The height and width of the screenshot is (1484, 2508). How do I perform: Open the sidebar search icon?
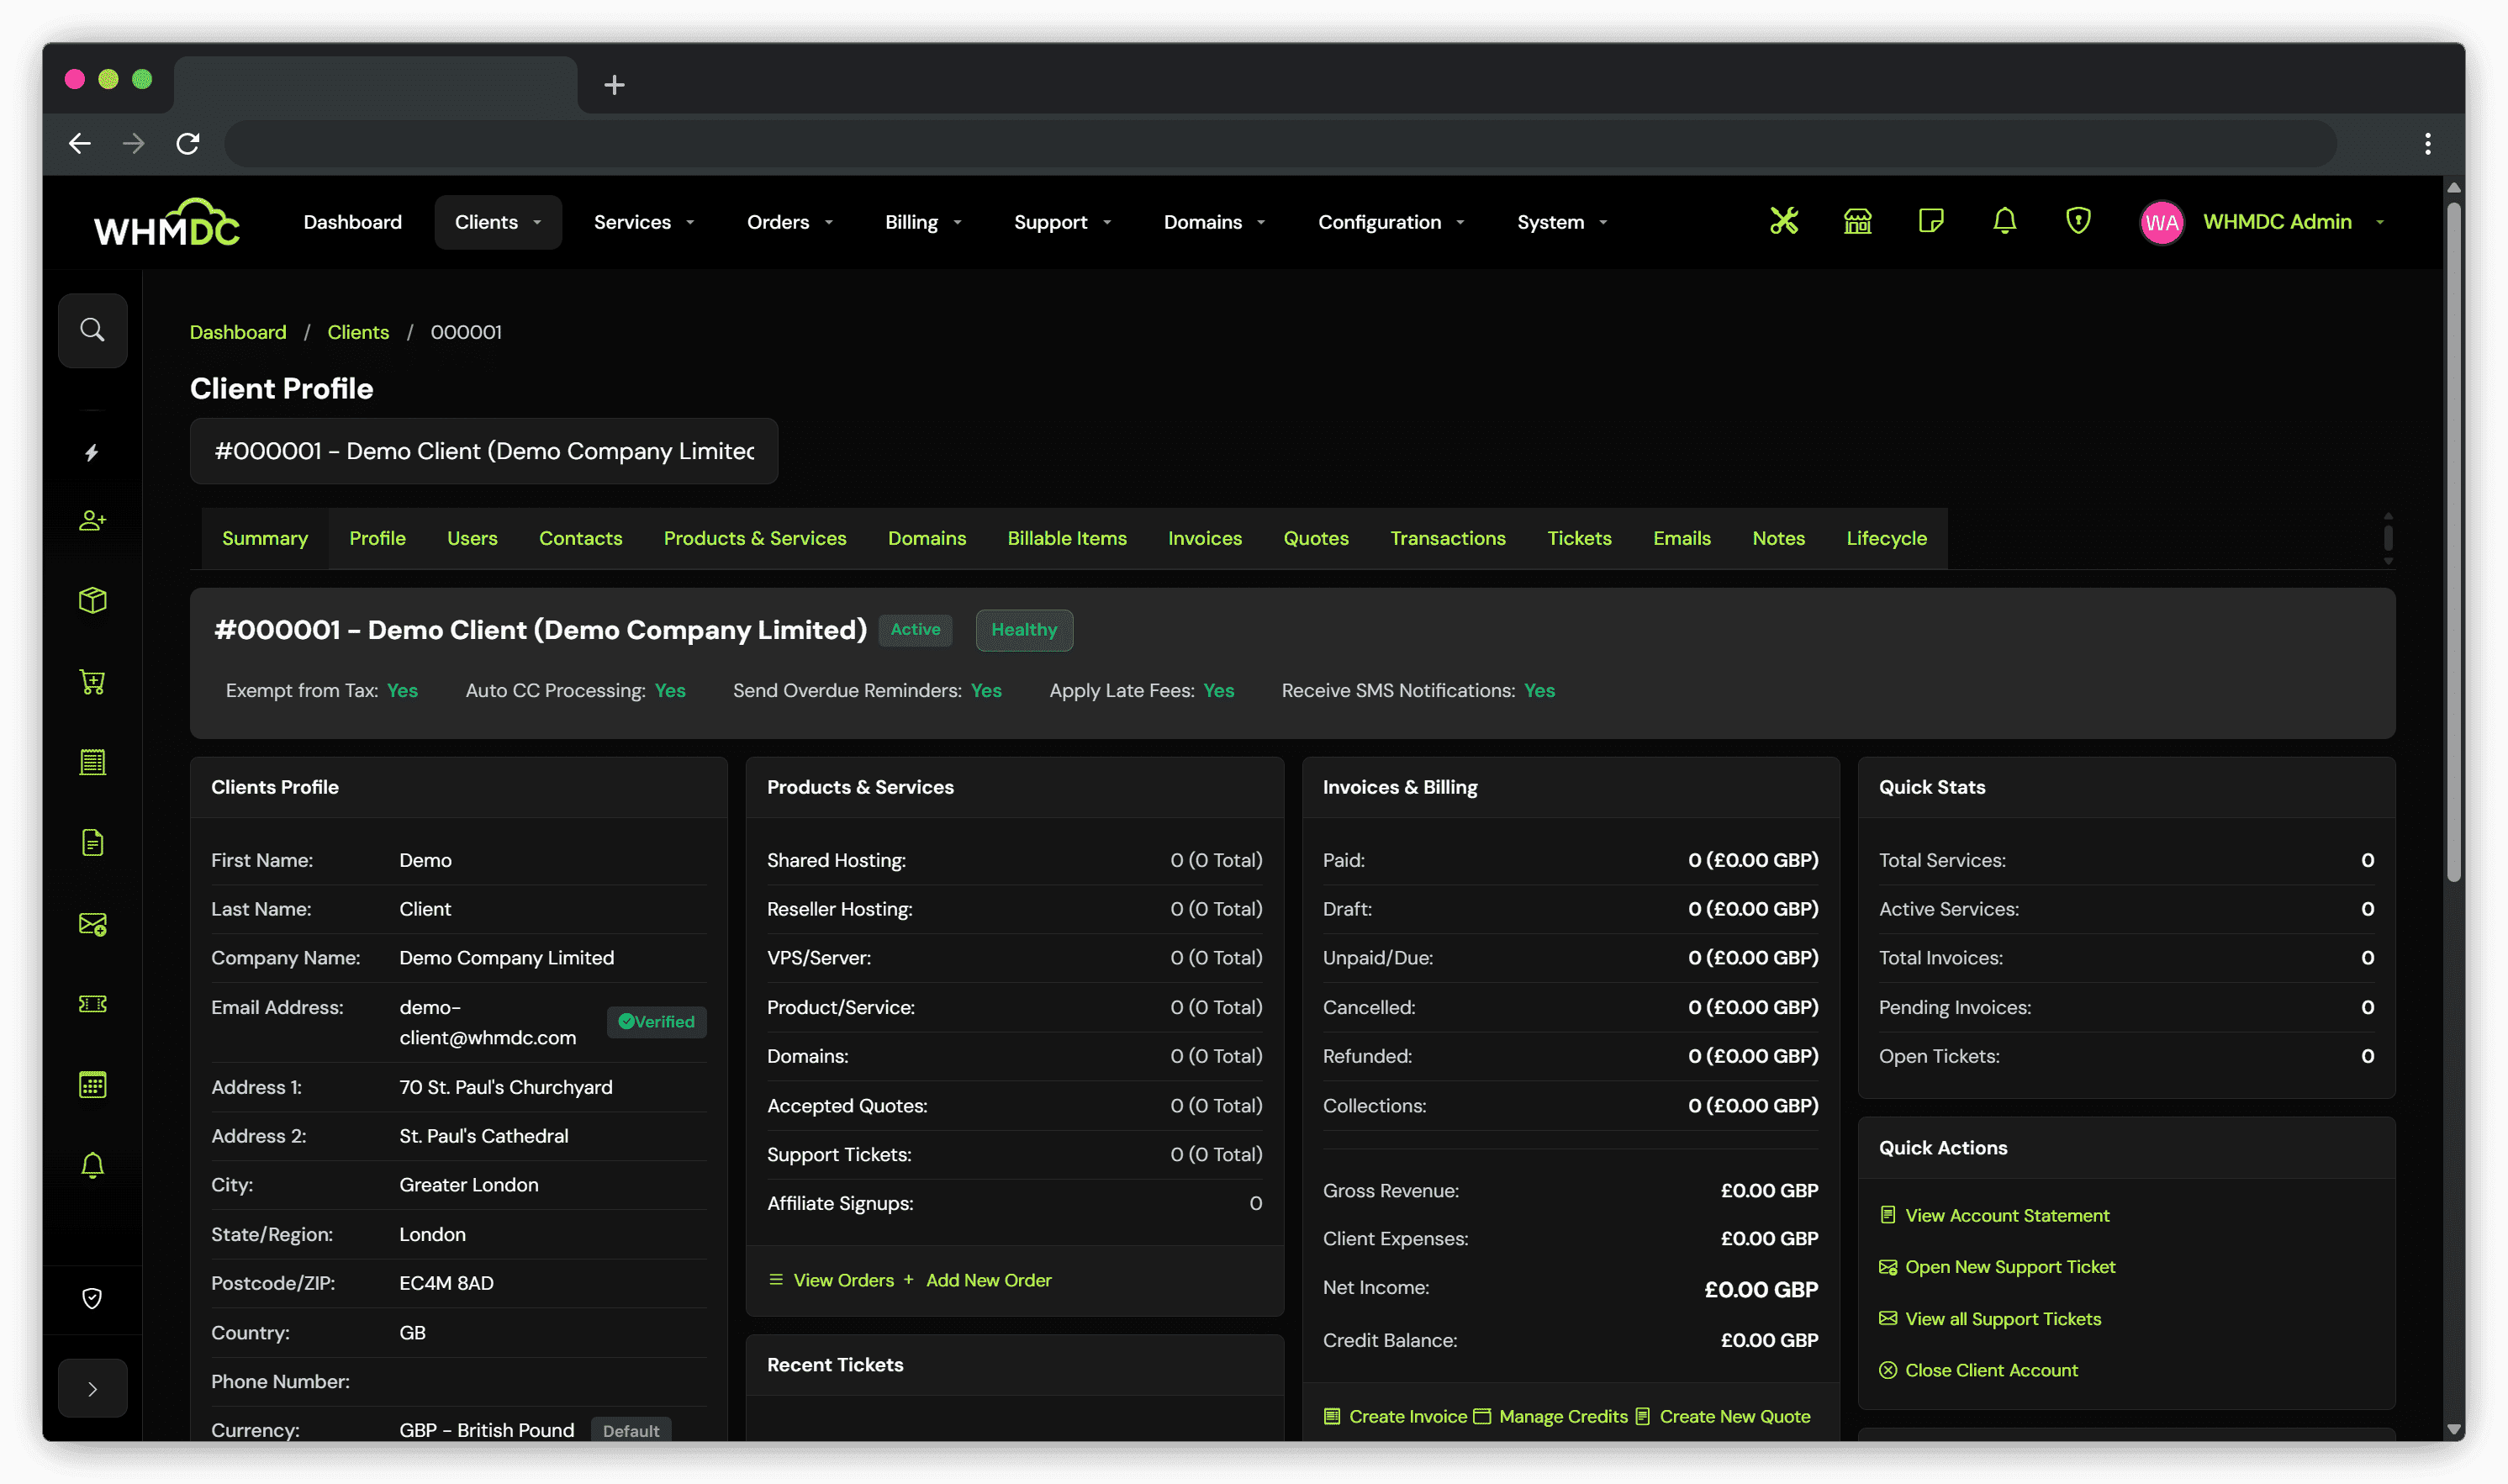tap(92, 330)
